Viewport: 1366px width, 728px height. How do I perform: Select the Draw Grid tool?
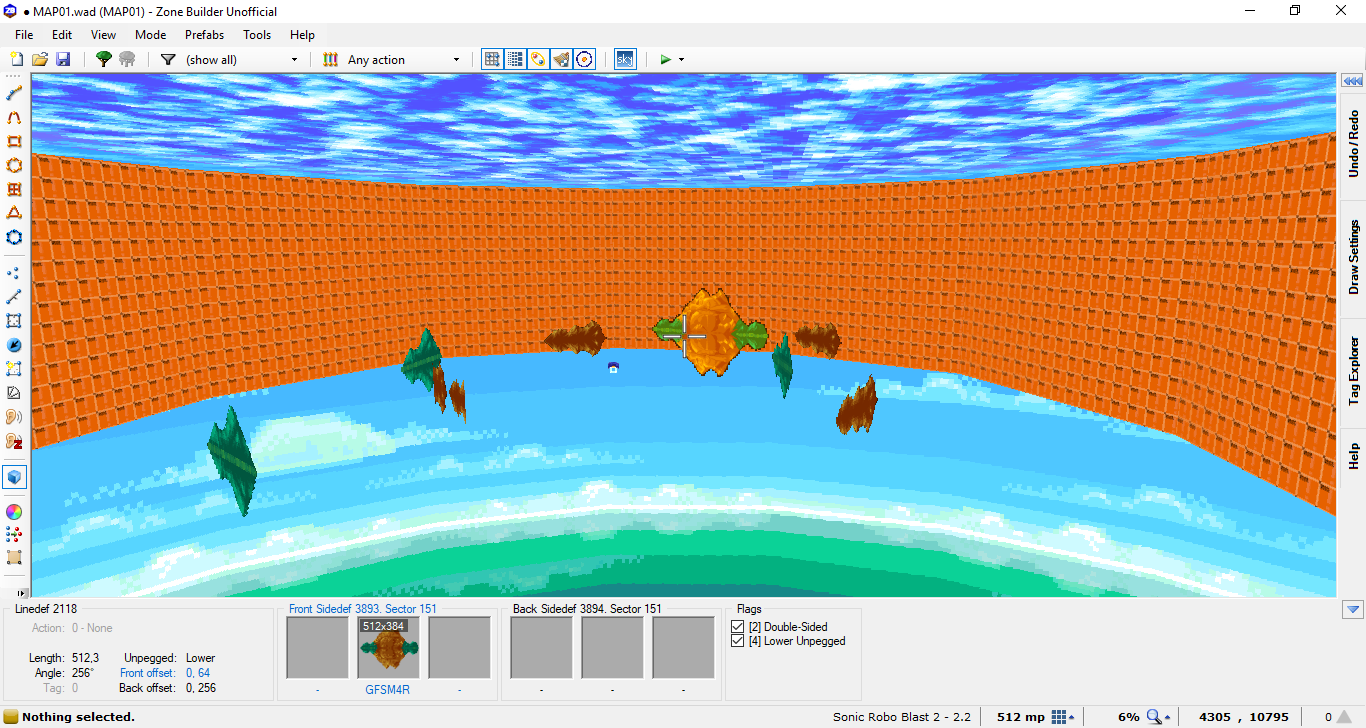14,189
